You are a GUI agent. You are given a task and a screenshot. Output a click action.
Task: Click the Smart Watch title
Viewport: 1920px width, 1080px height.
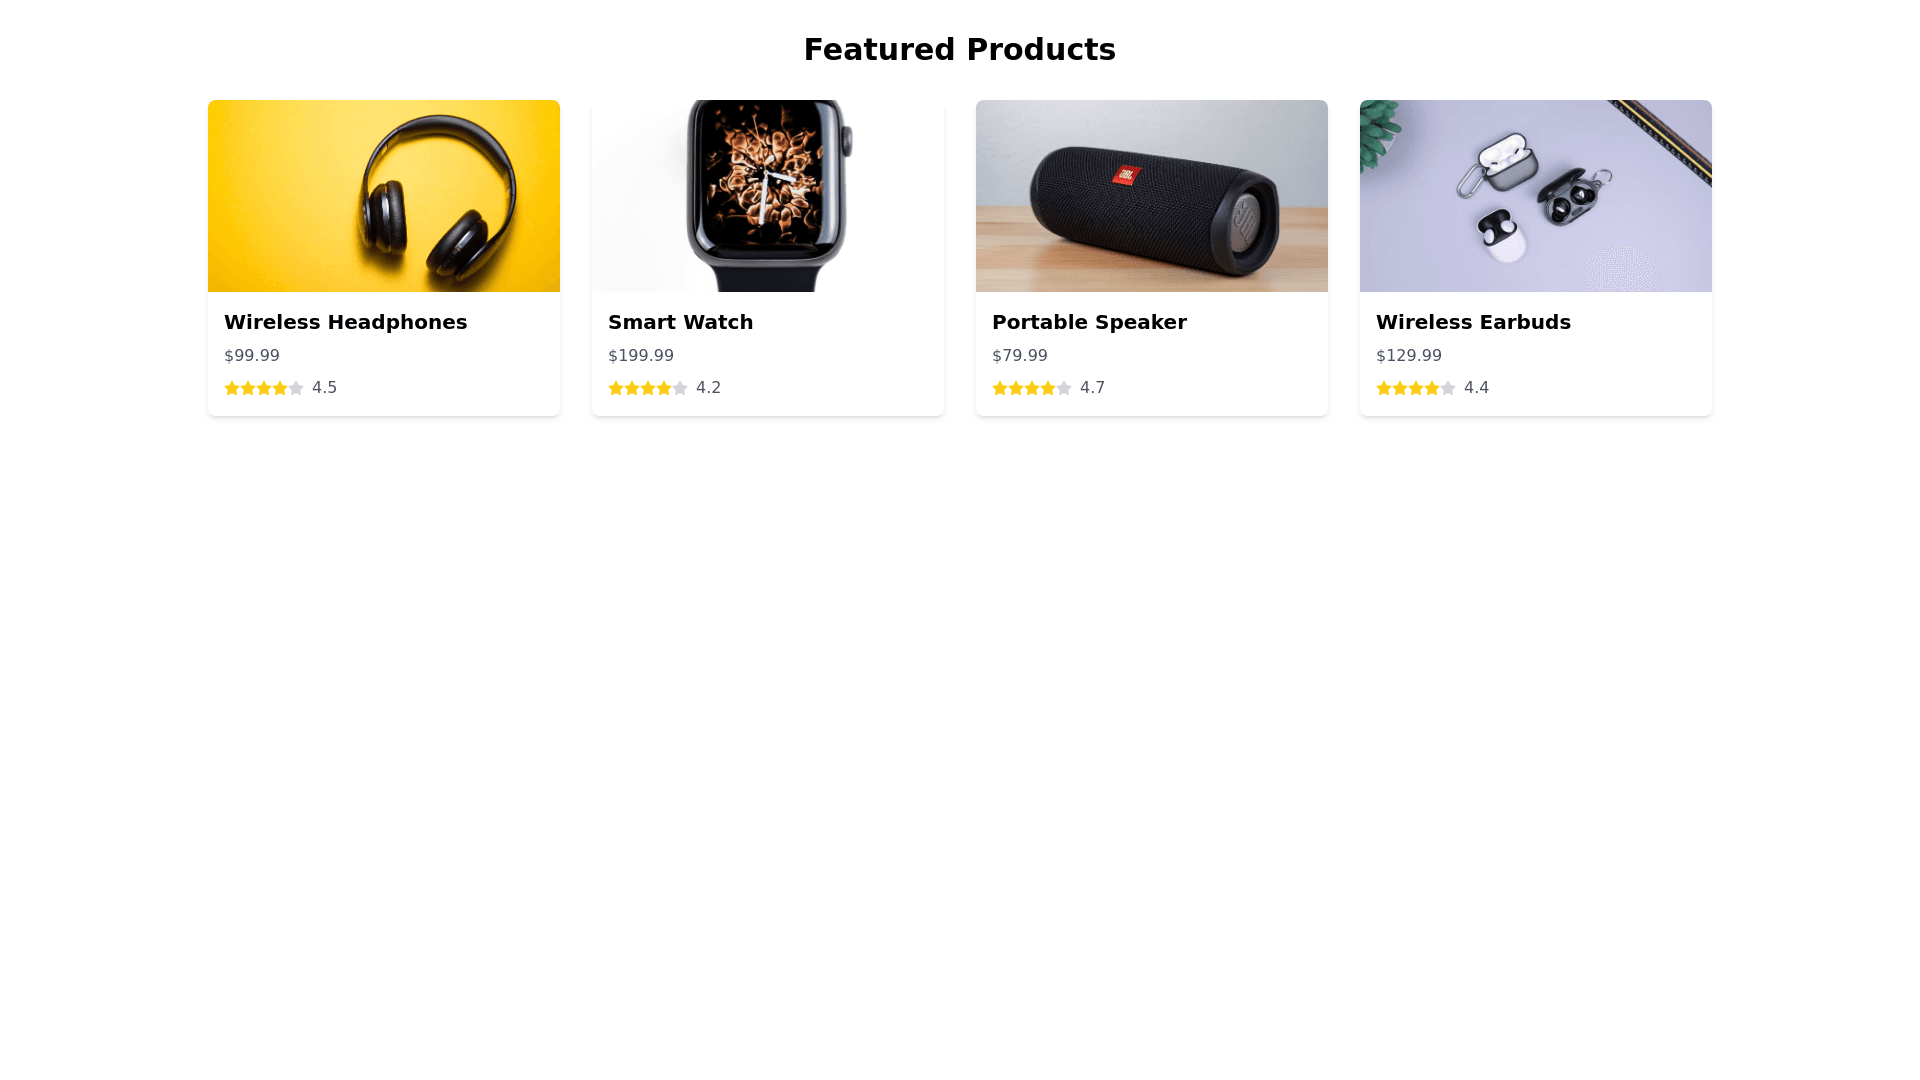click(681, 322)
